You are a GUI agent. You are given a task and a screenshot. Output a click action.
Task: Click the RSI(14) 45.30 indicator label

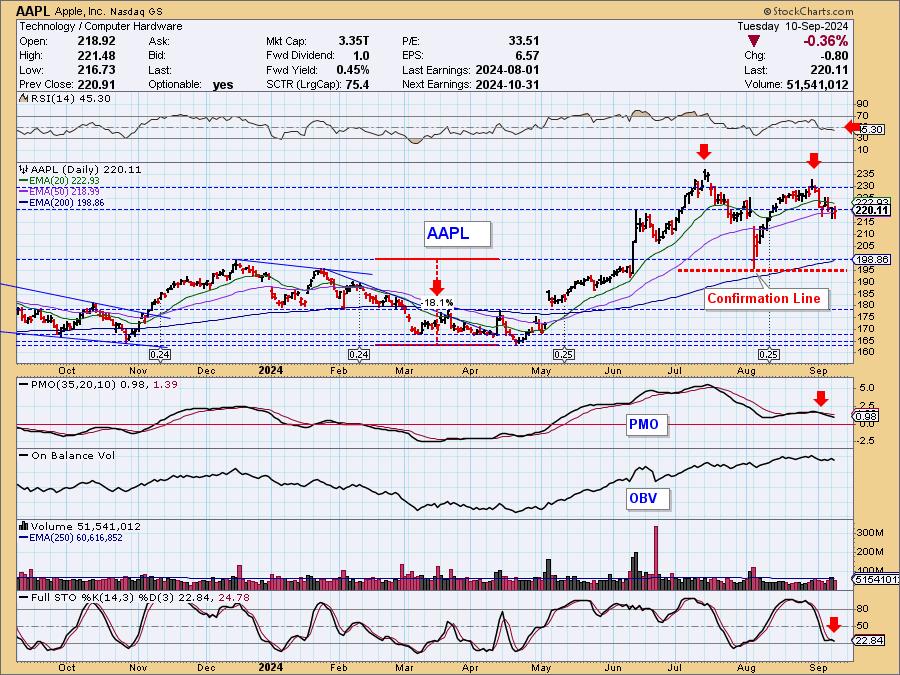tap(71, 98)
